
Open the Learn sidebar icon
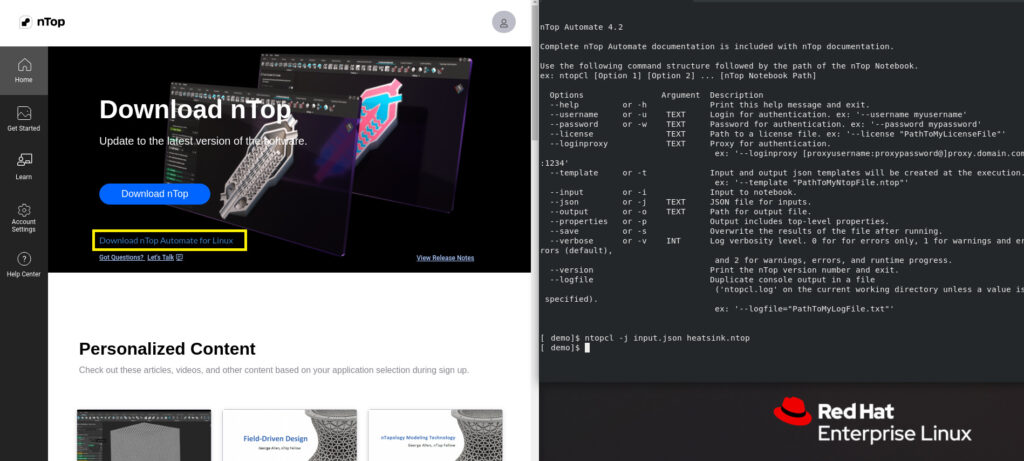pyautogui.click(x=24, y=160)
